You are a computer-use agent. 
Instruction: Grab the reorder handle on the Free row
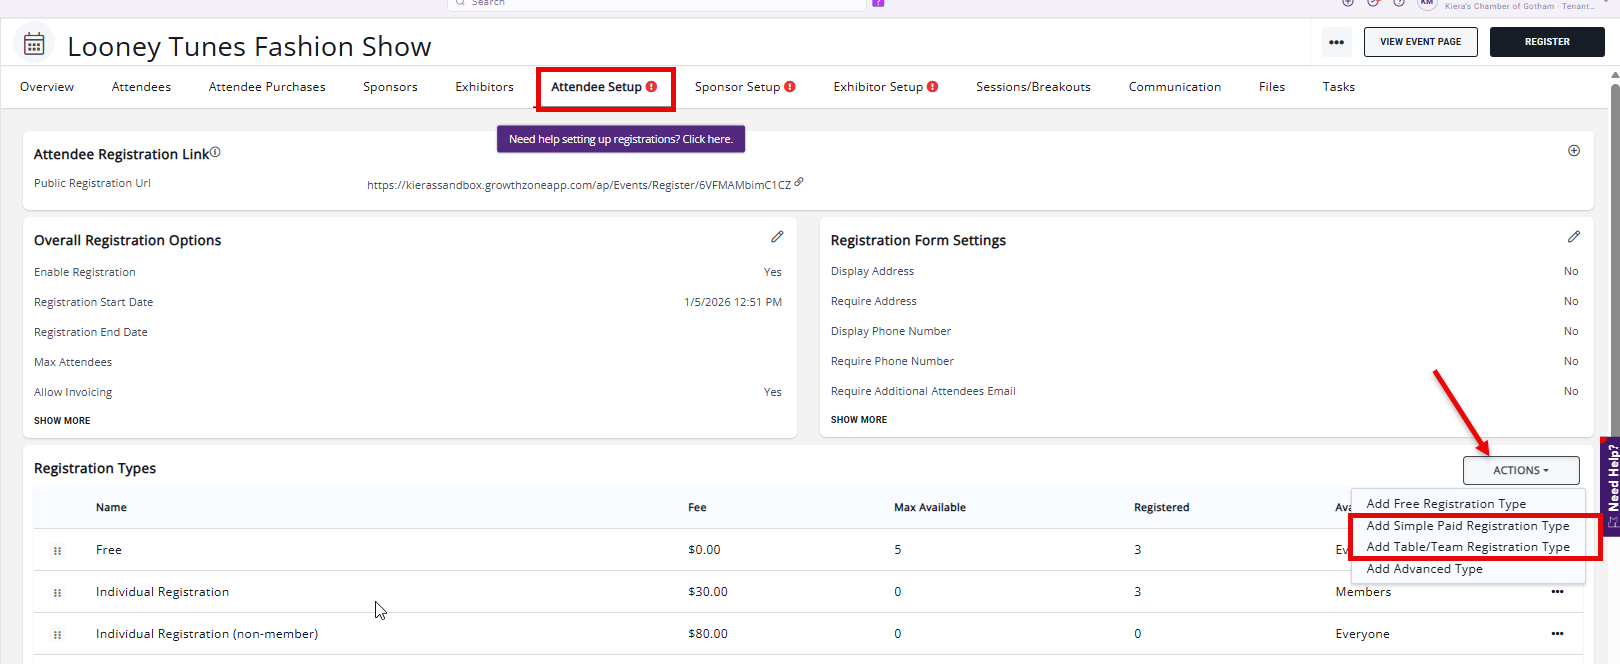(57, 551)
